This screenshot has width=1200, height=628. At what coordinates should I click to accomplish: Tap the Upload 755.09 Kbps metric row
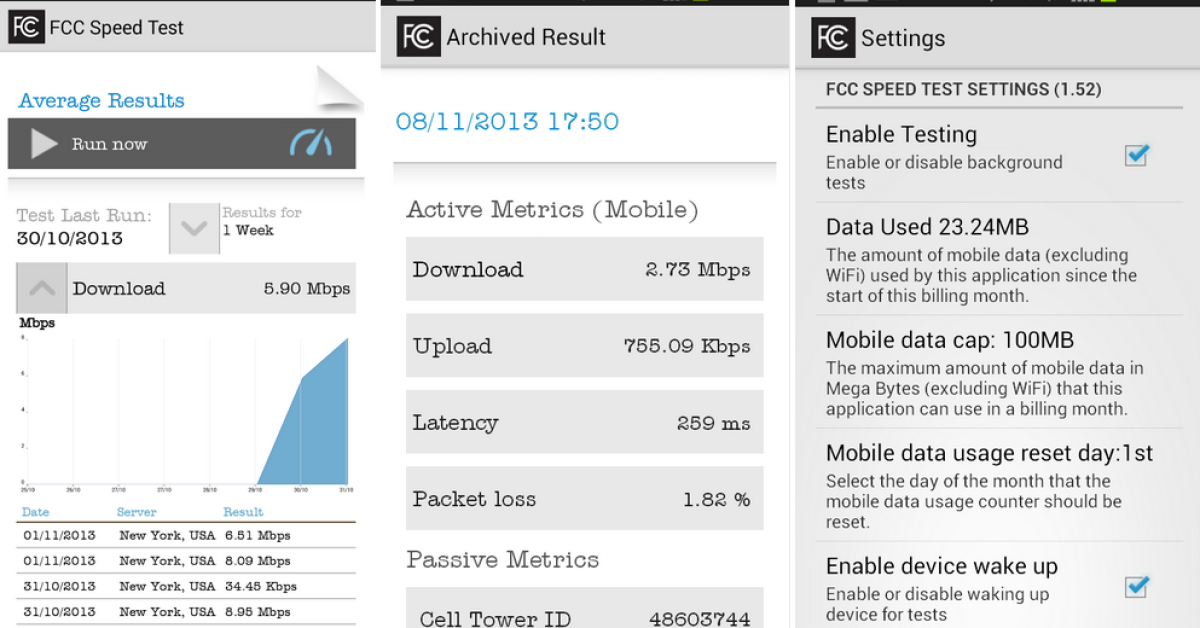[x=584, y=346]
